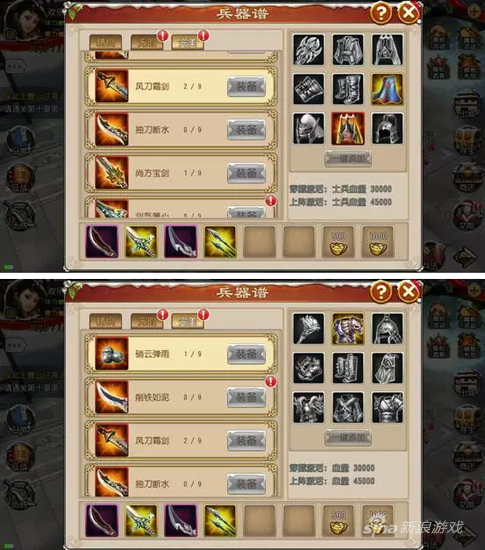485x550 pixels.
Task: Close the lower 兵器谱 window with X
Action: [x=409, y=291]
